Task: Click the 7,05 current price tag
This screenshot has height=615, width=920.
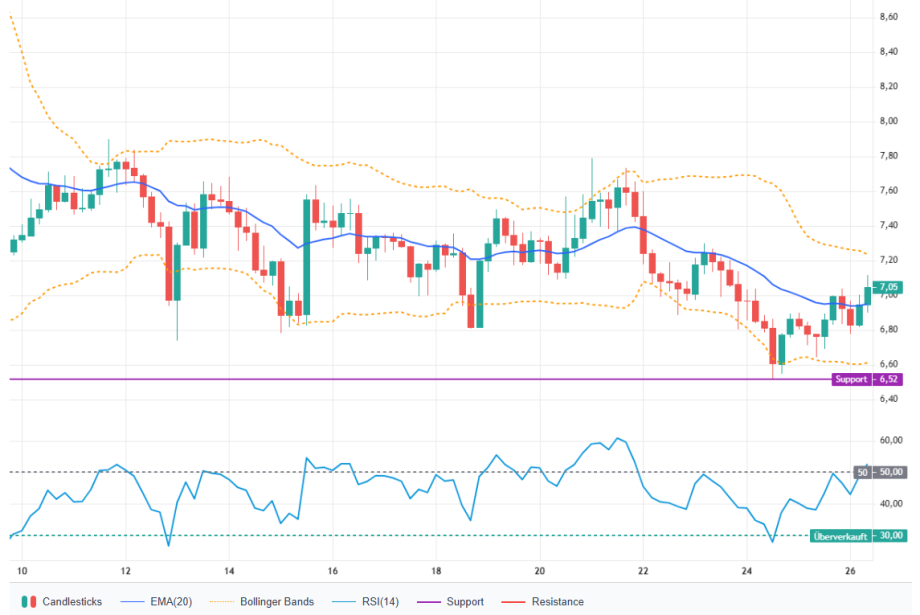Action: (888, 287)
